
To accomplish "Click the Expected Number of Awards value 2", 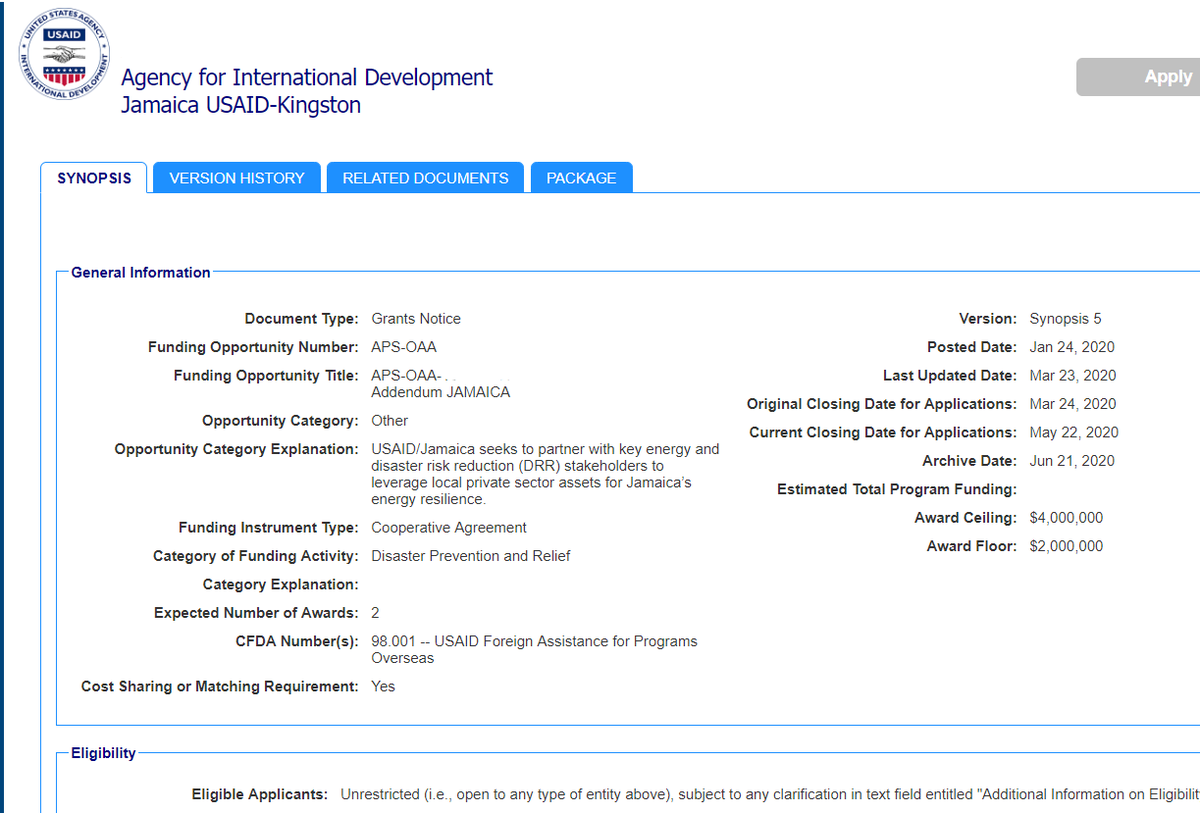I will tap(375, 613).
